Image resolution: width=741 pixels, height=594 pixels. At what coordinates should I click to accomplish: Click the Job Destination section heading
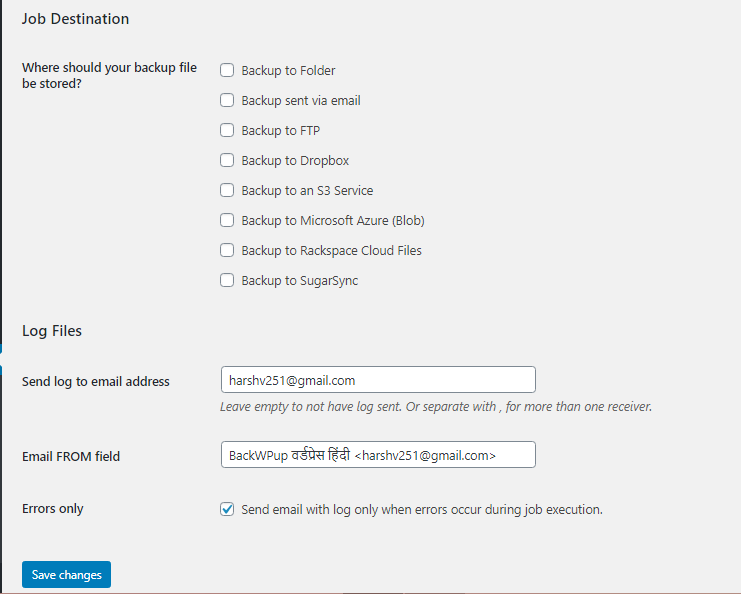[x=75, y=19]
